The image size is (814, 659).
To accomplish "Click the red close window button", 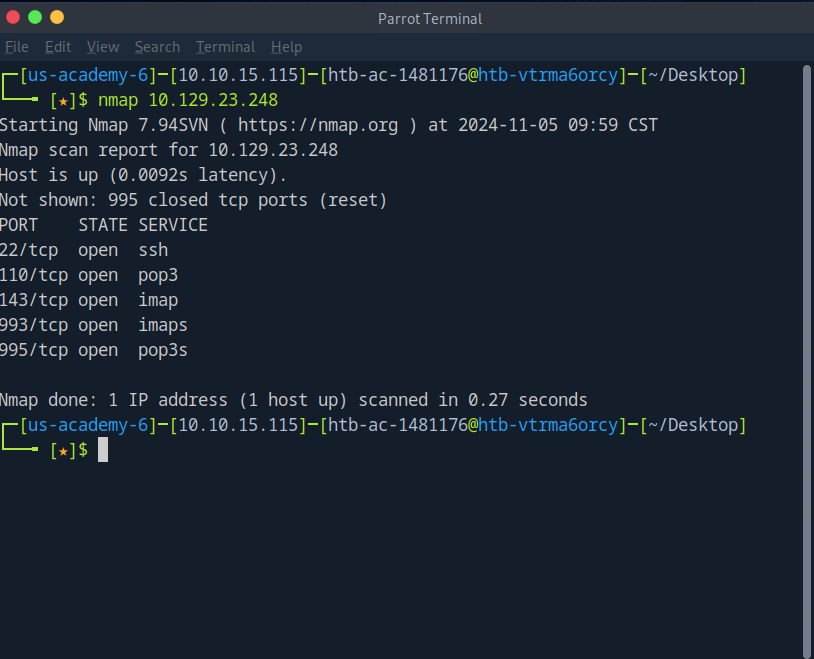I will tap(13, 17).
